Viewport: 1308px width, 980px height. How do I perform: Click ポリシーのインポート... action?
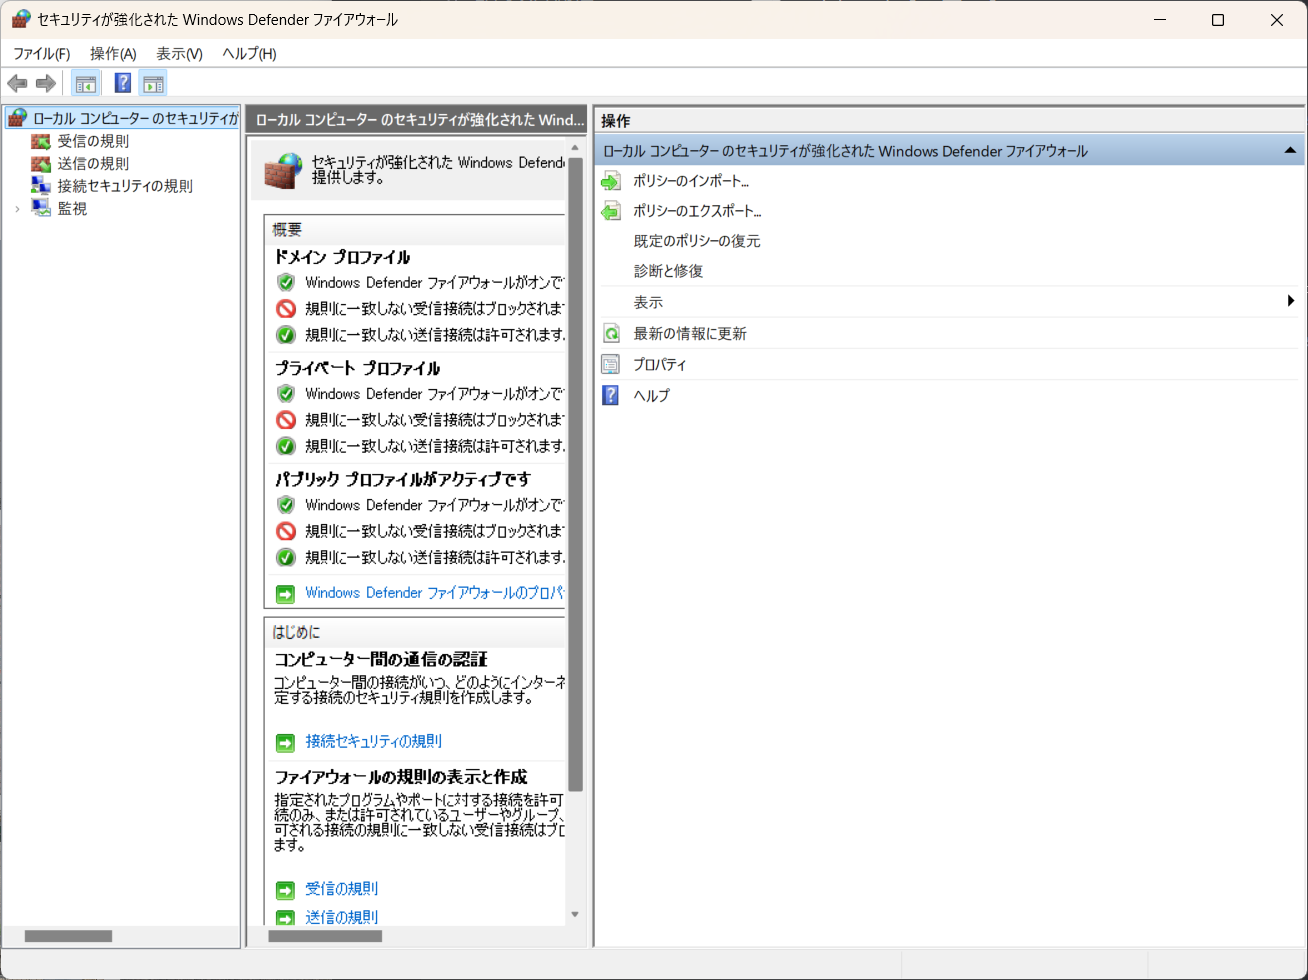691,181
